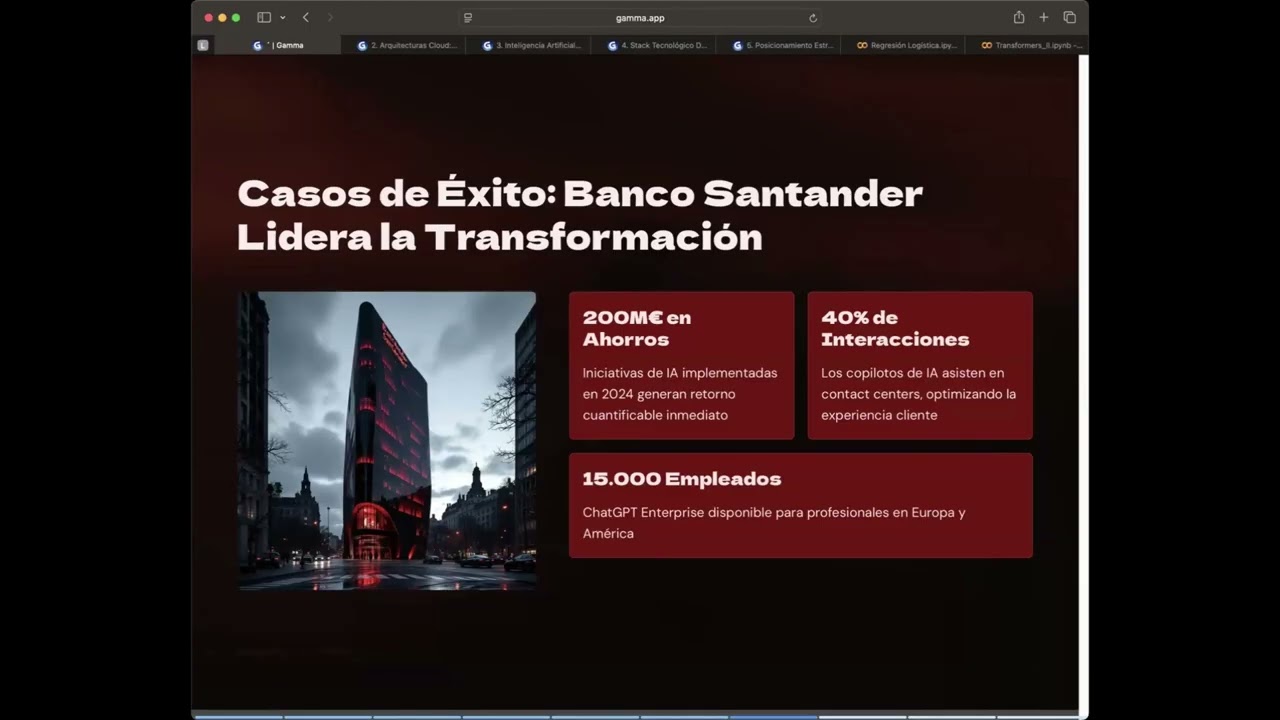Screen dimensions: 1280x720
Task: Switch to the 'Transformers_II.ipynb' tab
Action: coord(1029,45)
